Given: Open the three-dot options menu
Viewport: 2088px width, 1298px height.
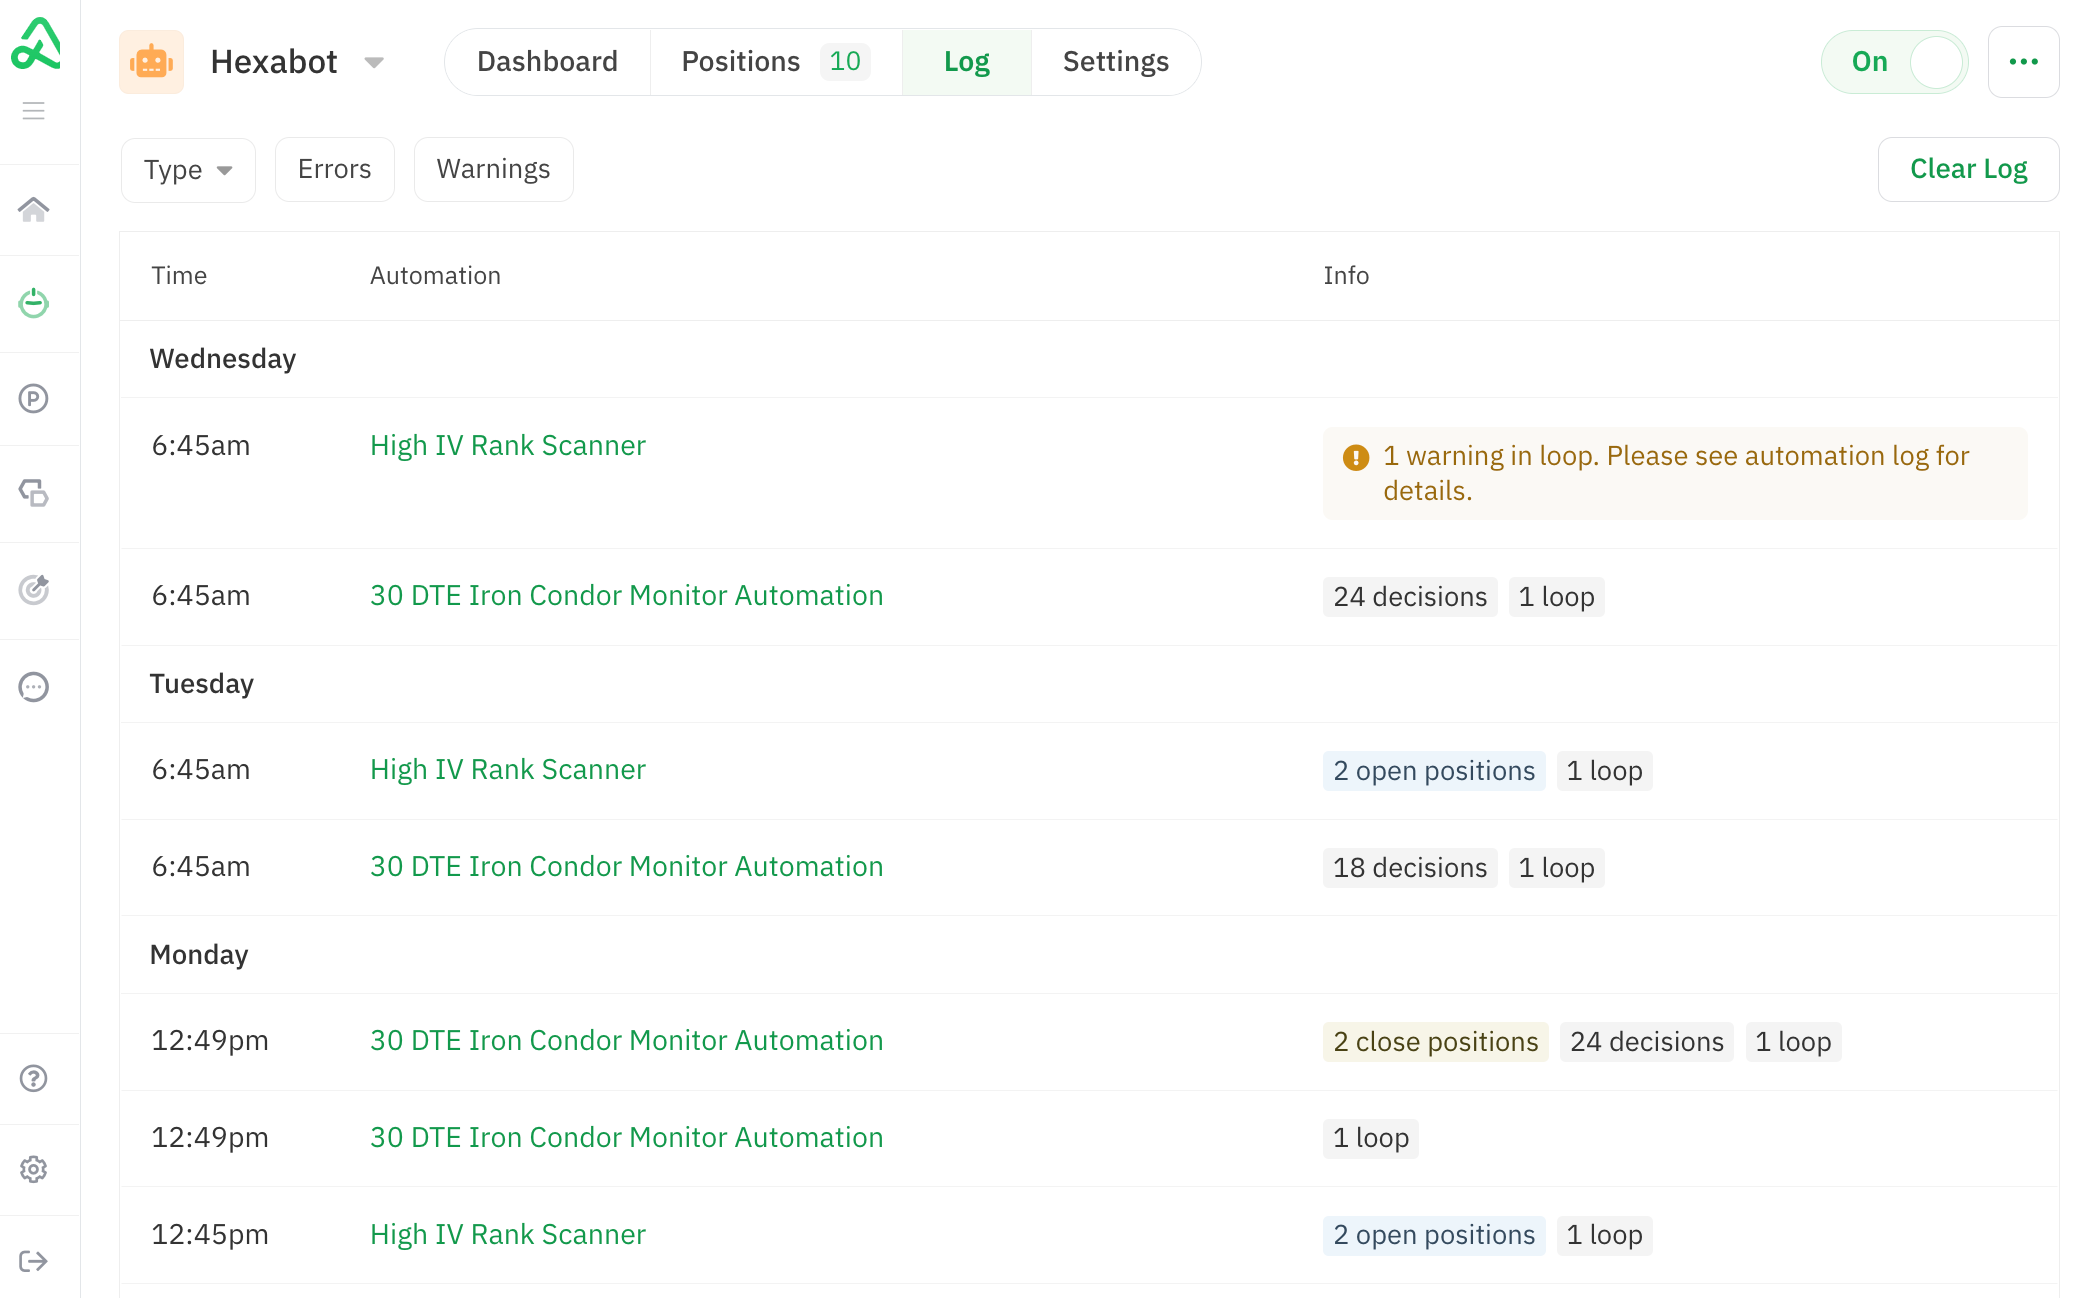Looking at the screenshot, I should coord(2024,61).
